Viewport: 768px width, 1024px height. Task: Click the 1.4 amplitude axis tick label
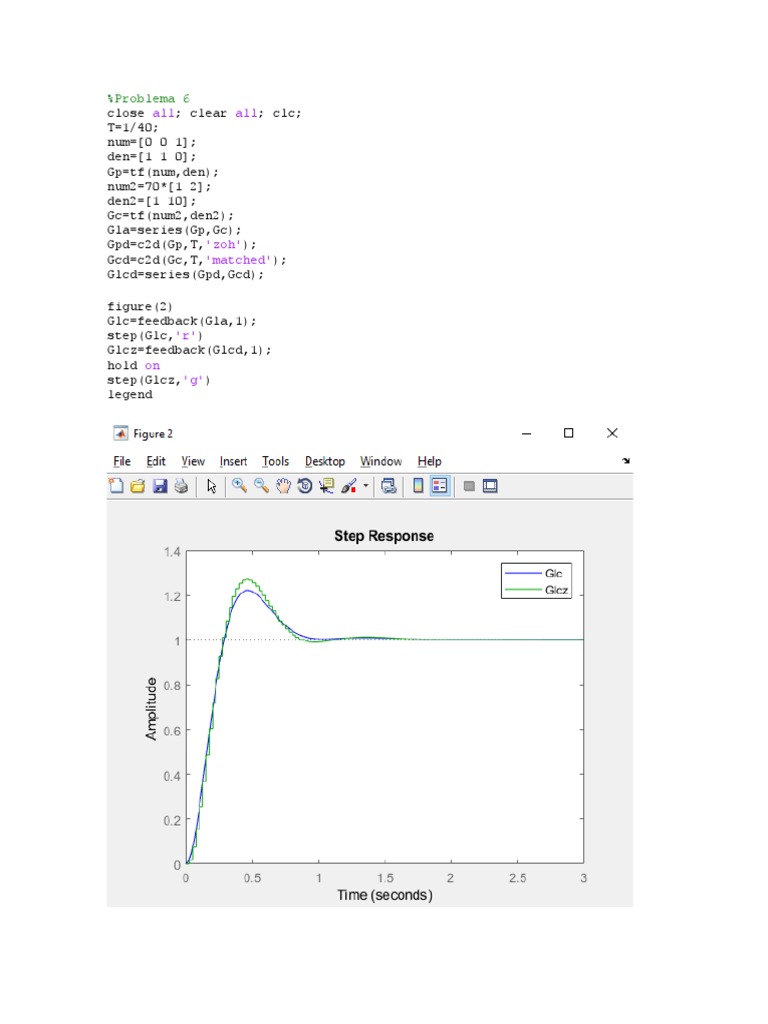pyautogui.click(x=172, y=552)
